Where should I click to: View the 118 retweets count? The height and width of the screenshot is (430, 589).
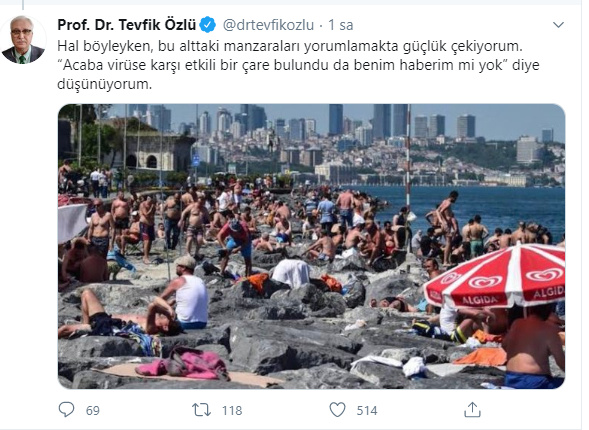(x=232, y=410)
